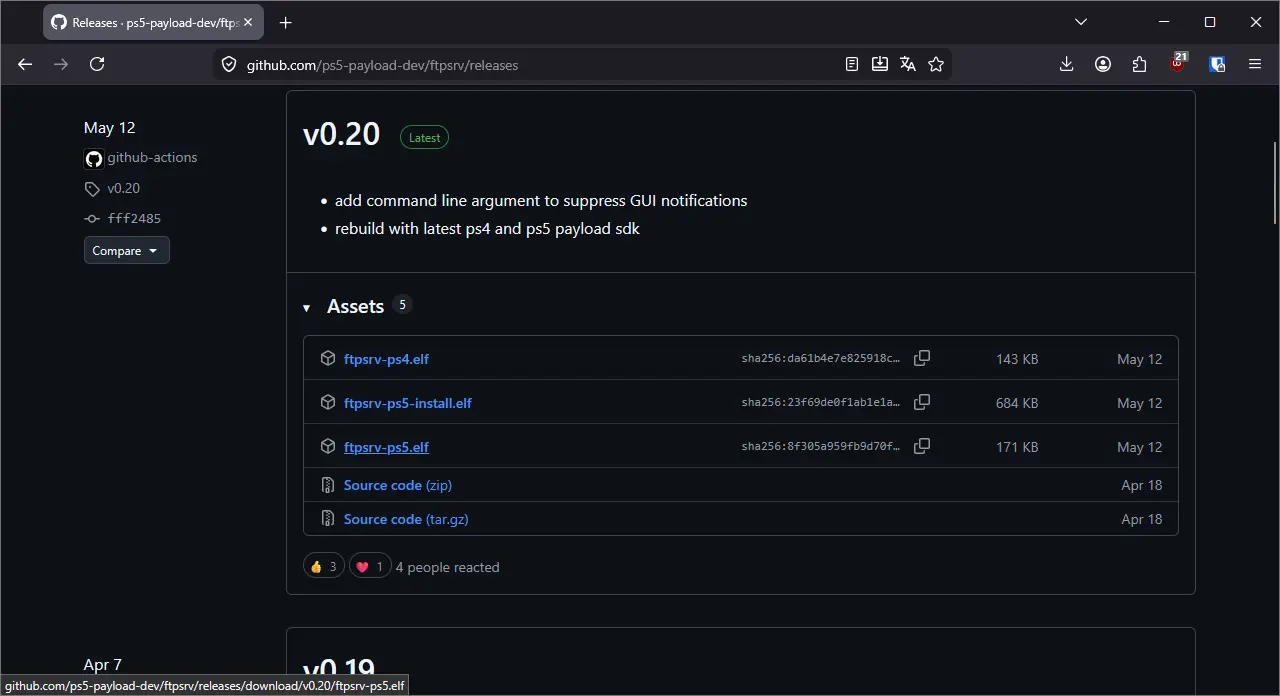Screen dimensions: 1280x696
Task: Select the Releases ftpsrv browser tab
Action: pos(153,22)
